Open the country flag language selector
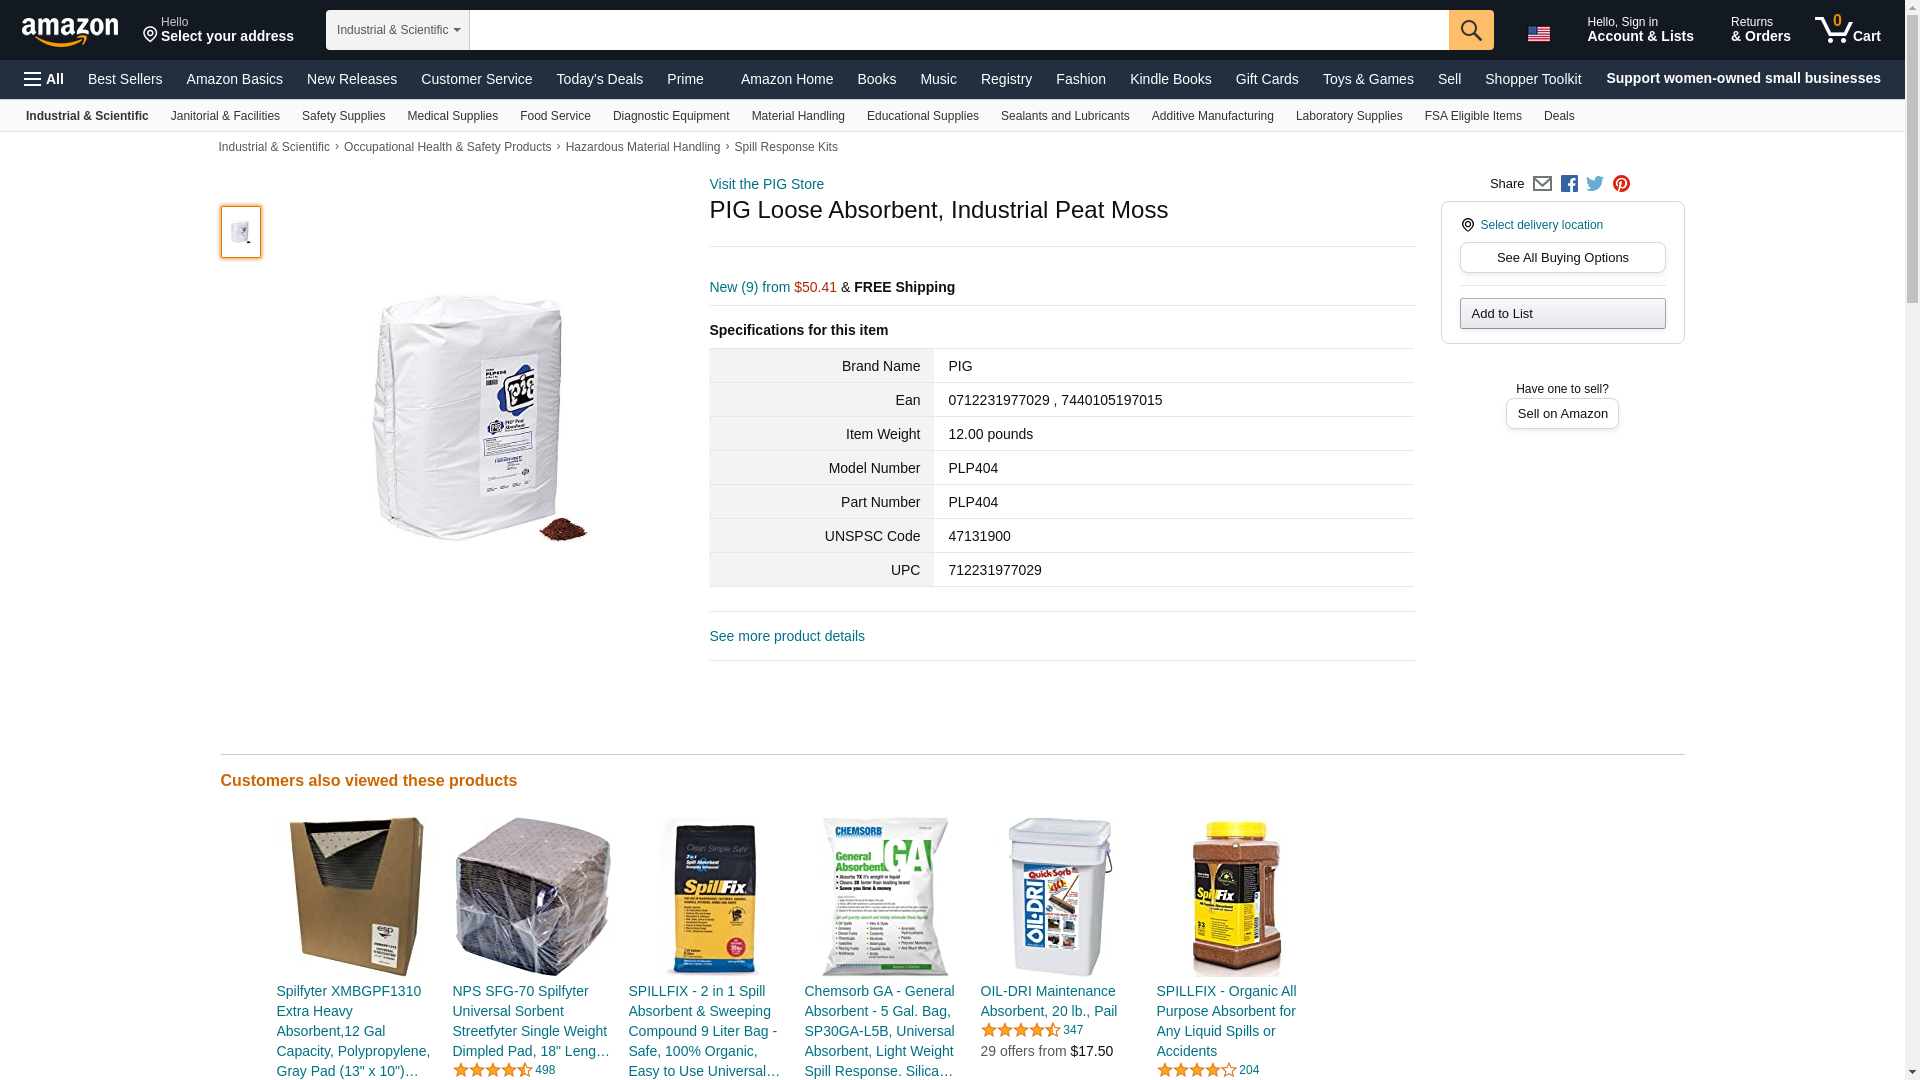 [x=1539, y=33]
